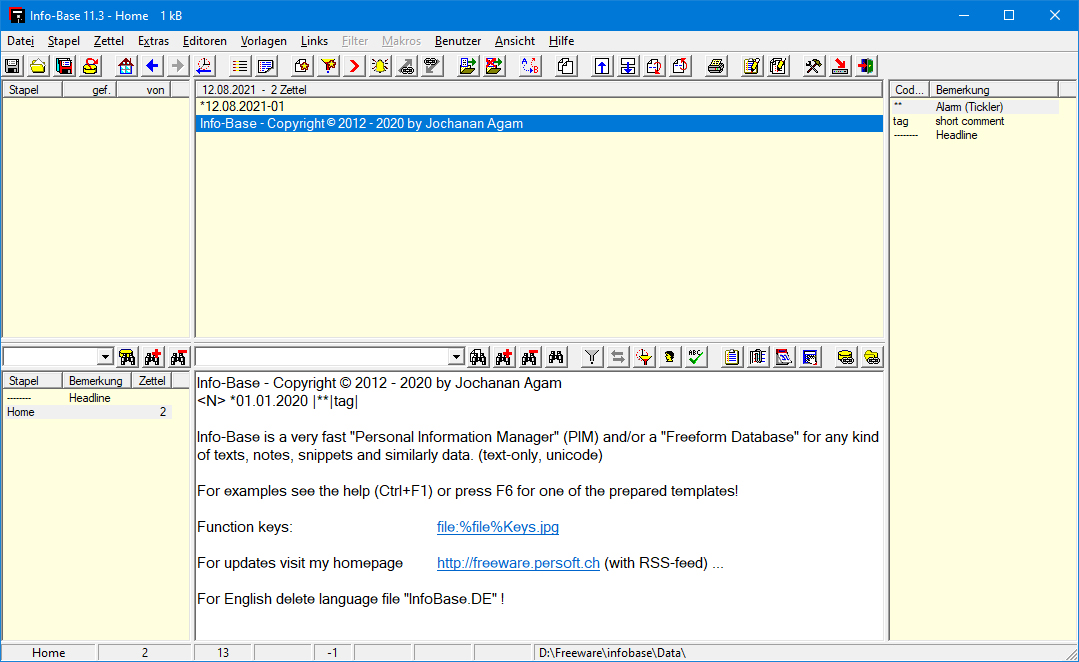This screenshot has height=662, width=1079.
Task: Click the A to B replace icon
Action: pyautogui.click(x=530, y=66)
